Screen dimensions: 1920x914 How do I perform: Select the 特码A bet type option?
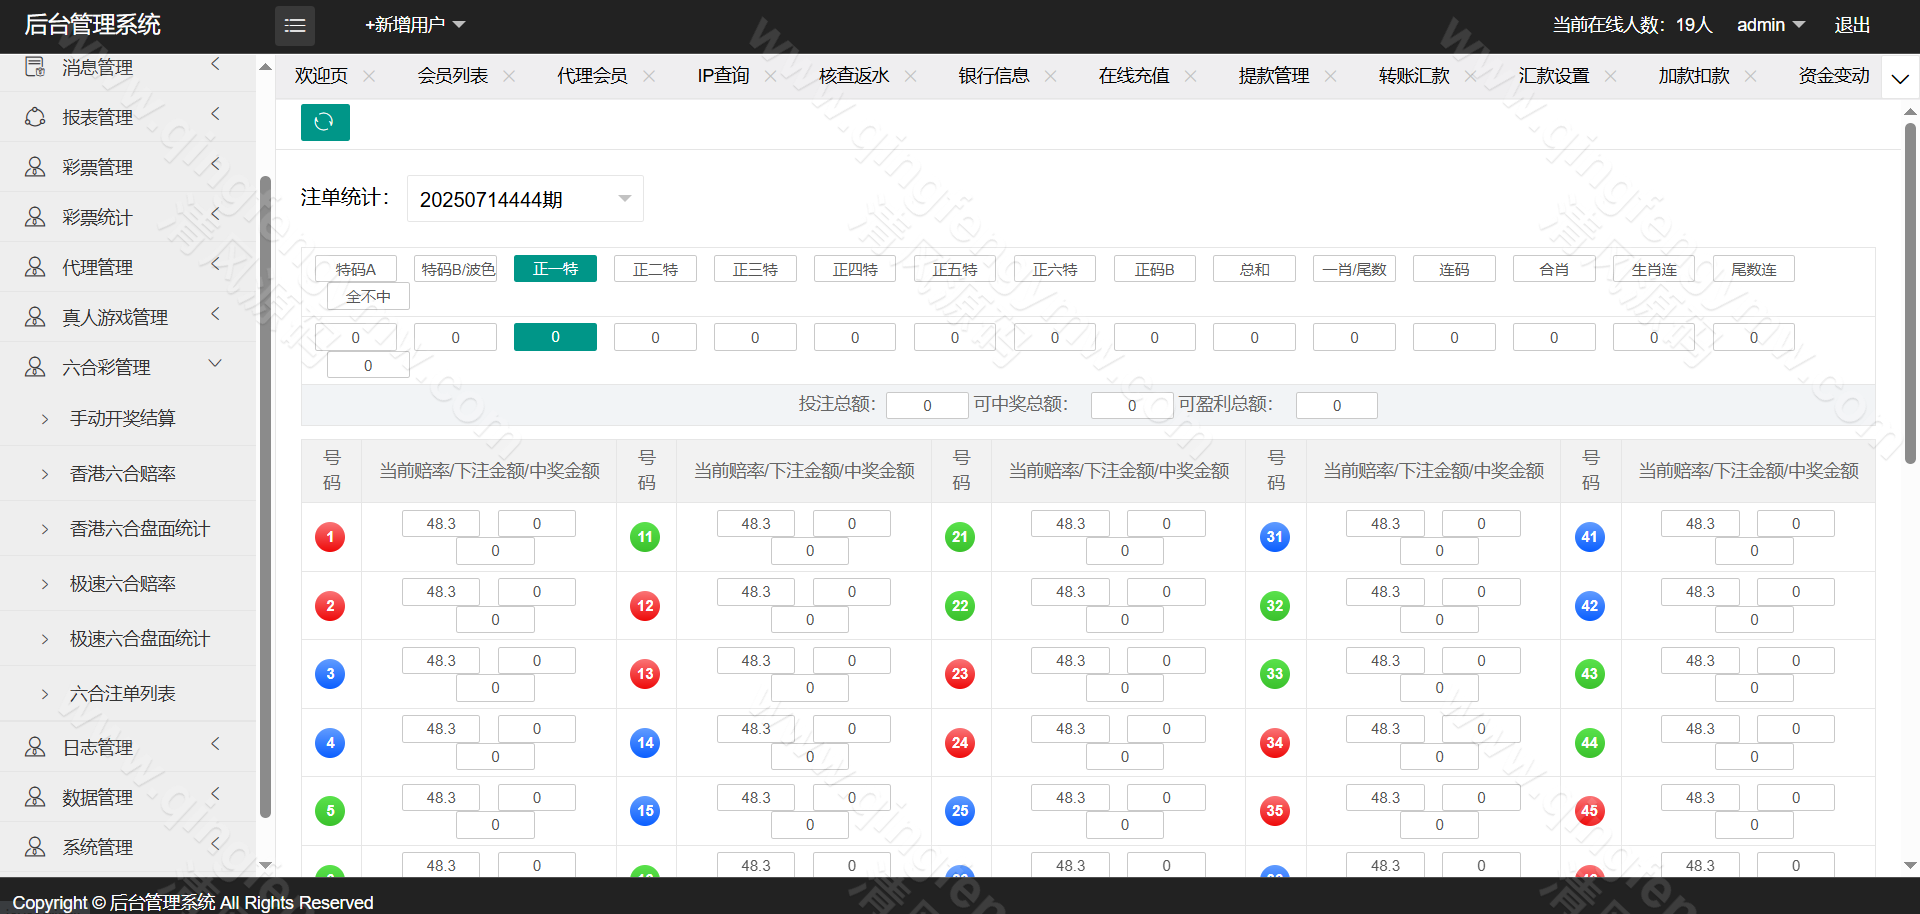356,269
